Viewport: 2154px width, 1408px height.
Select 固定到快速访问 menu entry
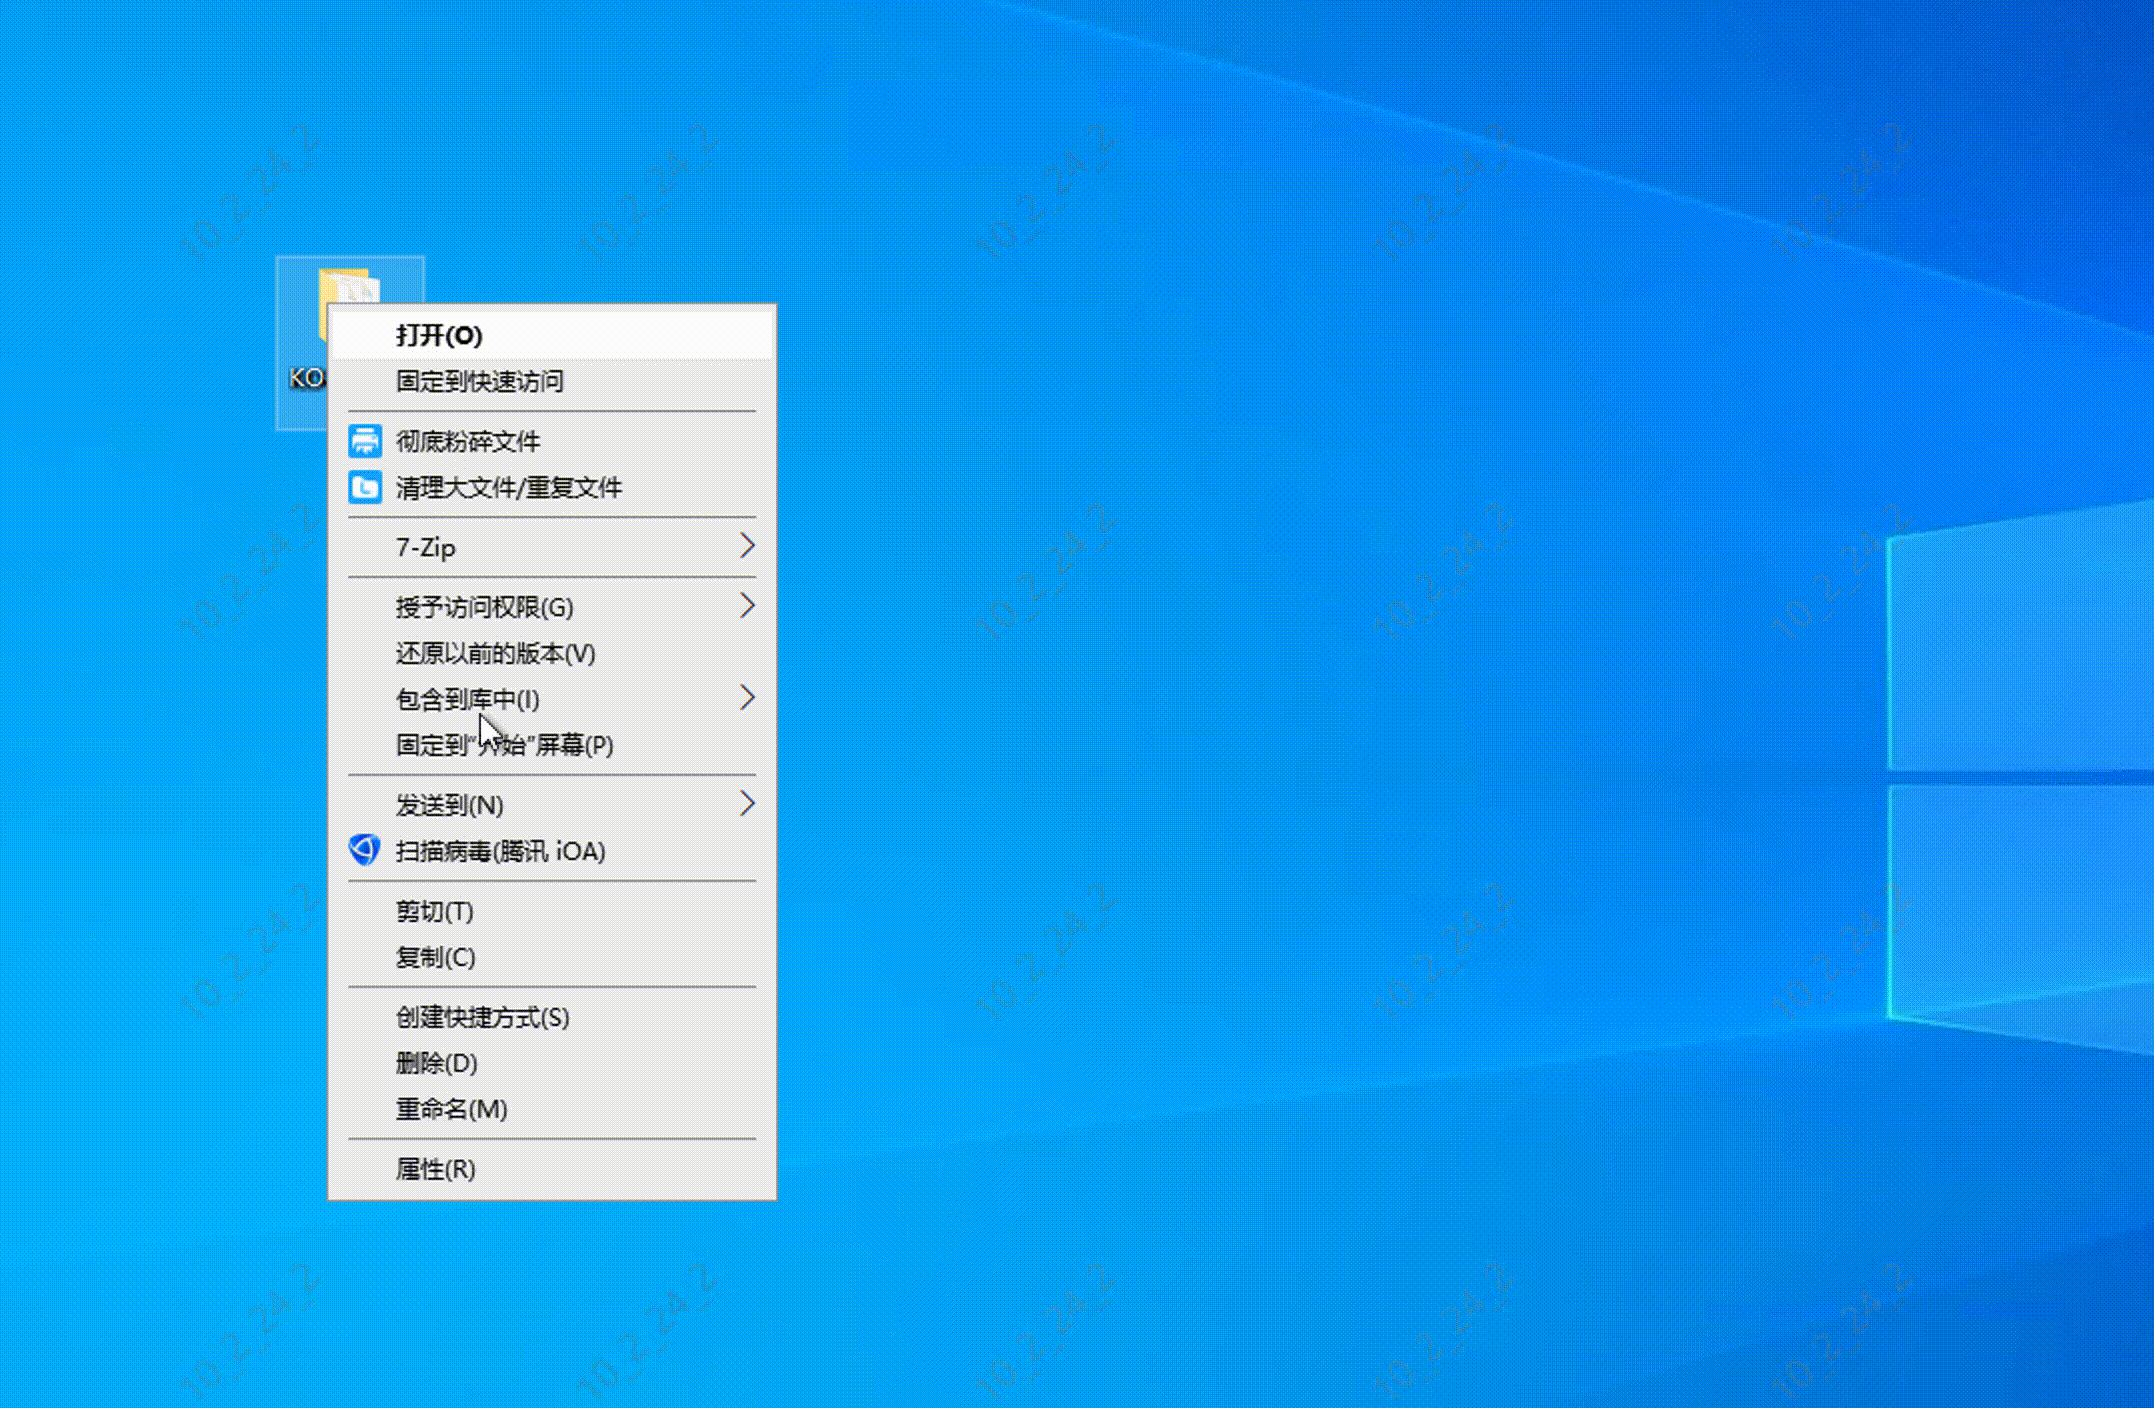pyautogui.click(x=479, y=381)
